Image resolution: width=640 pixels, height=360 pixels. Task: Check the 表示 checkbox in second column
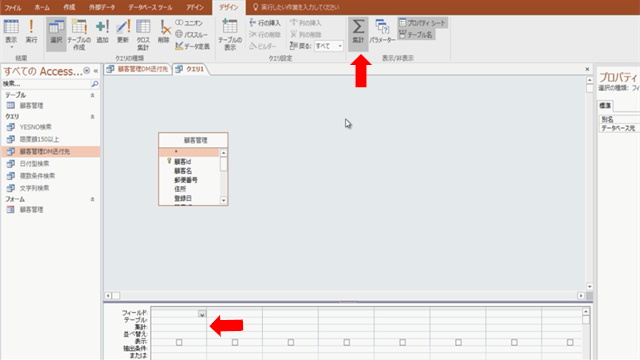(235, 342)
